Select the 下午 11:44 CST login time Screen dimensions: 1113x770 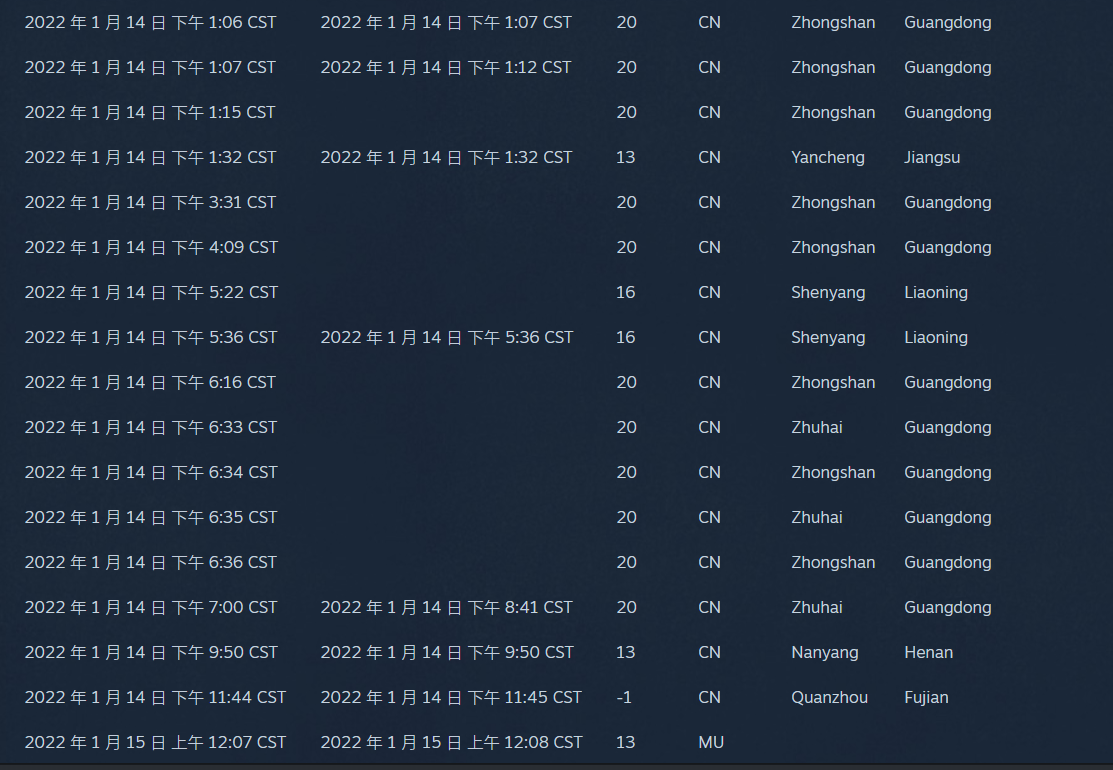point(155,697)
